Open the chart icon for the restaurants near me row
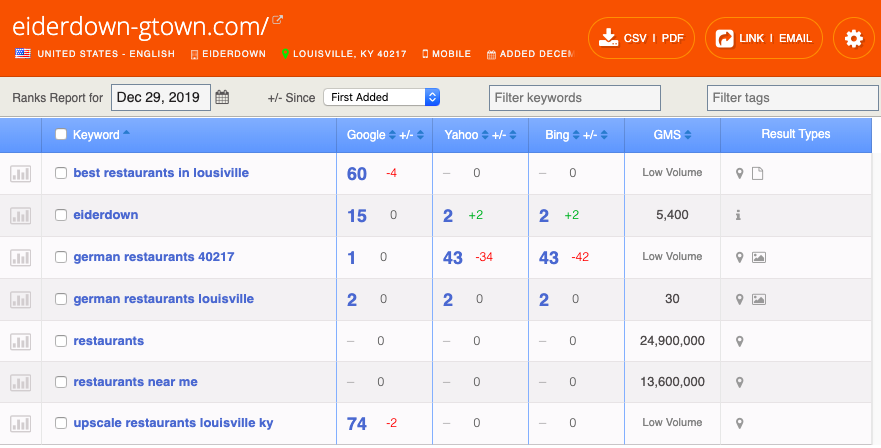 click(20, 383)
